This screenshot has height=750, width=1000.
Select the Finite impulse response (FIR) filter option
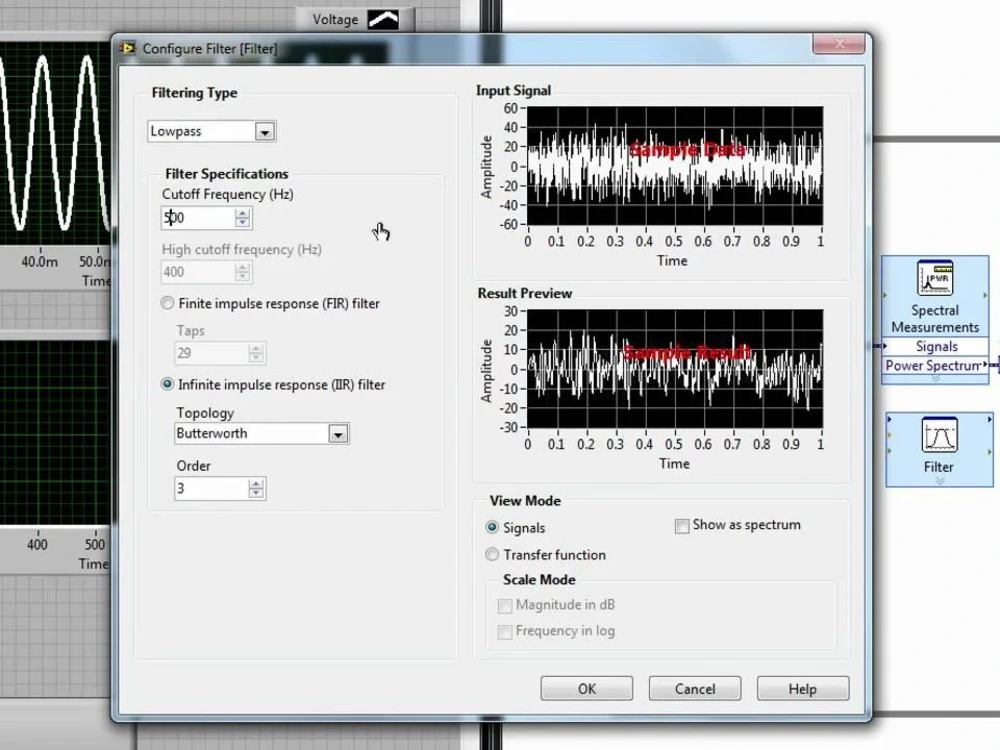click(166, 303)
